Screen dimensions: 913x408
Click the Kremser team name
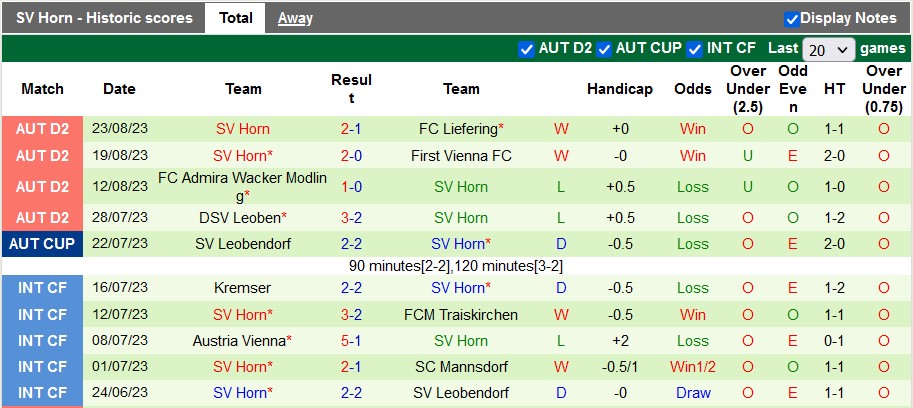tap(243, 288)
